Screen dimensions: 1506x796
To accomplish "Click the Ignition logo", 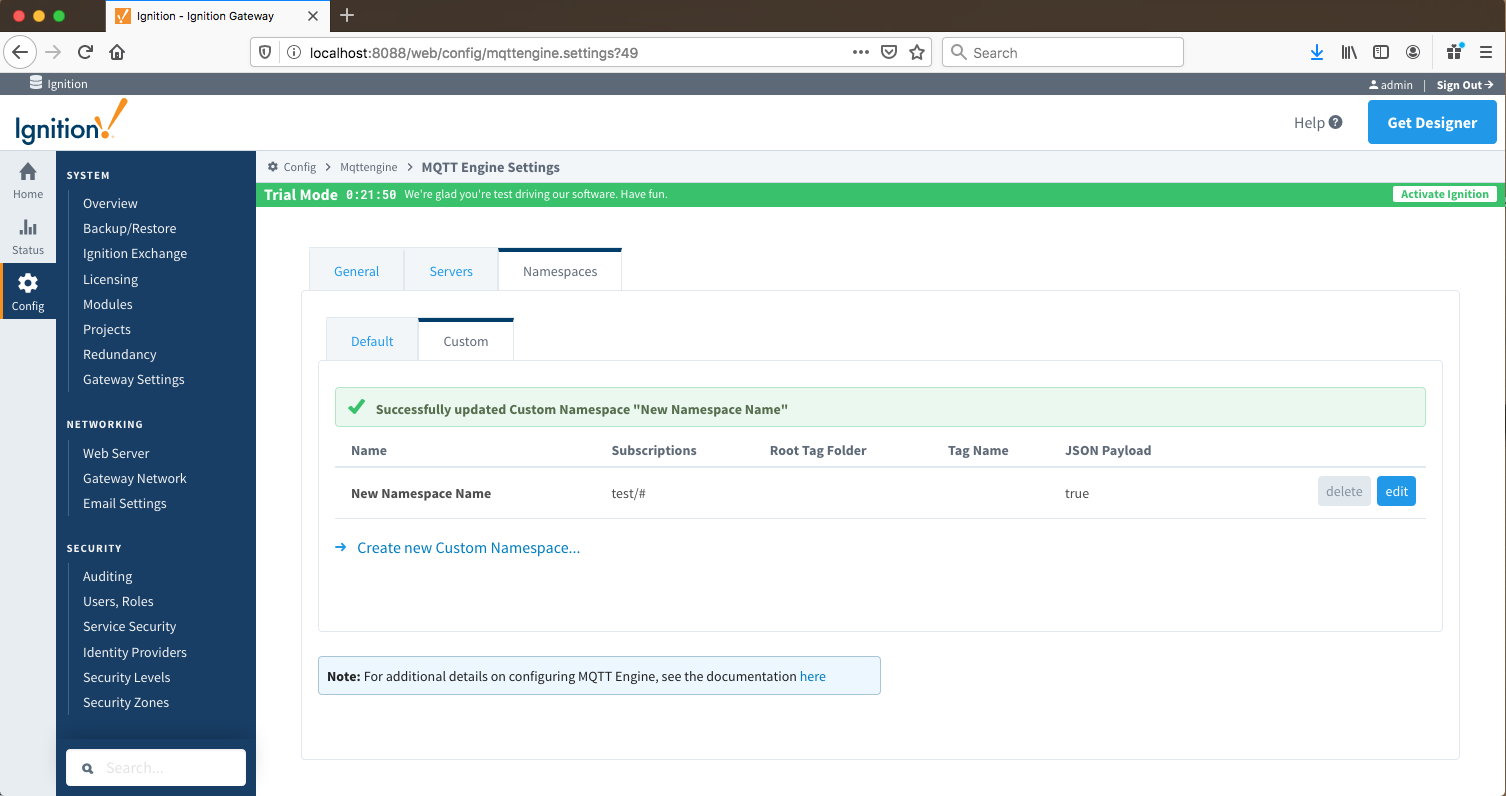I will [71, 123].
